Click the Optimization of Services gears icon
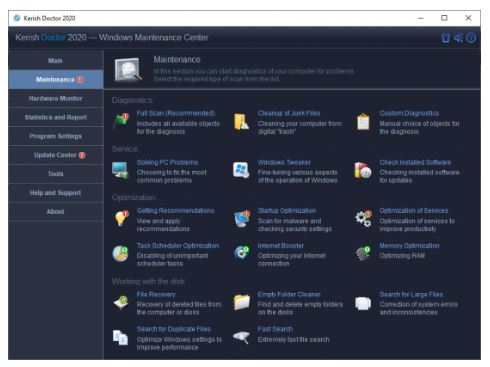Image resolution: width=490 pixels, height=367 pixels. [x=363, y=219]
